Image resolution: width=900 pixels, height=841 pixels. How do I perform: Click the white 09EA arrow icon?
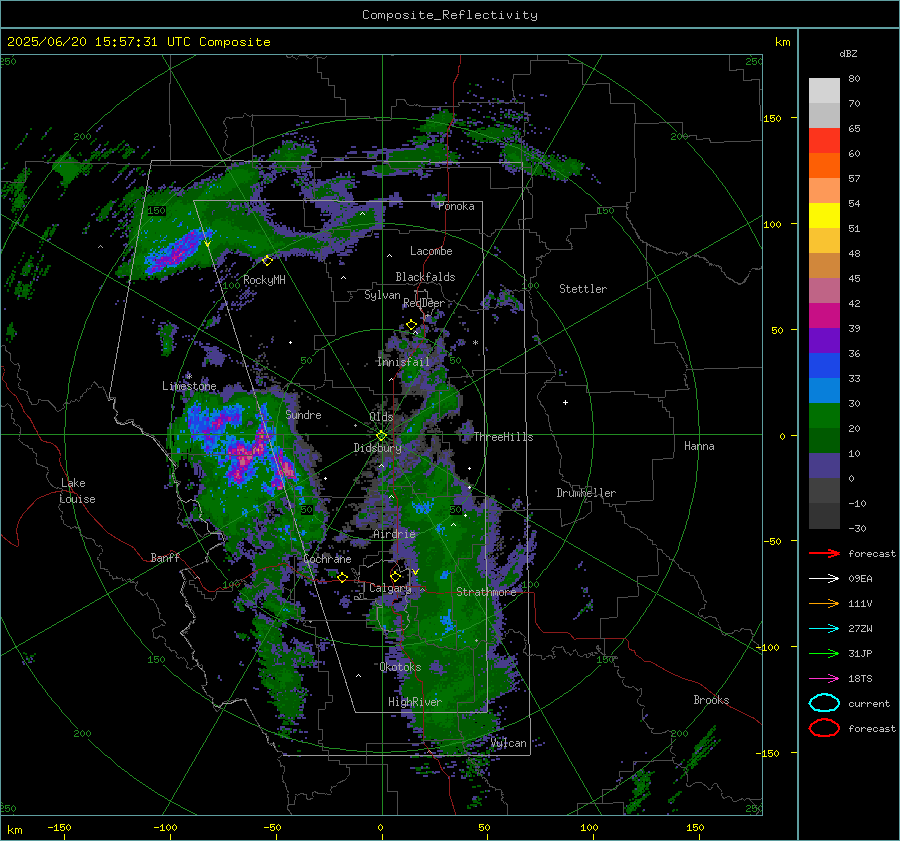(x=824, y=578)
